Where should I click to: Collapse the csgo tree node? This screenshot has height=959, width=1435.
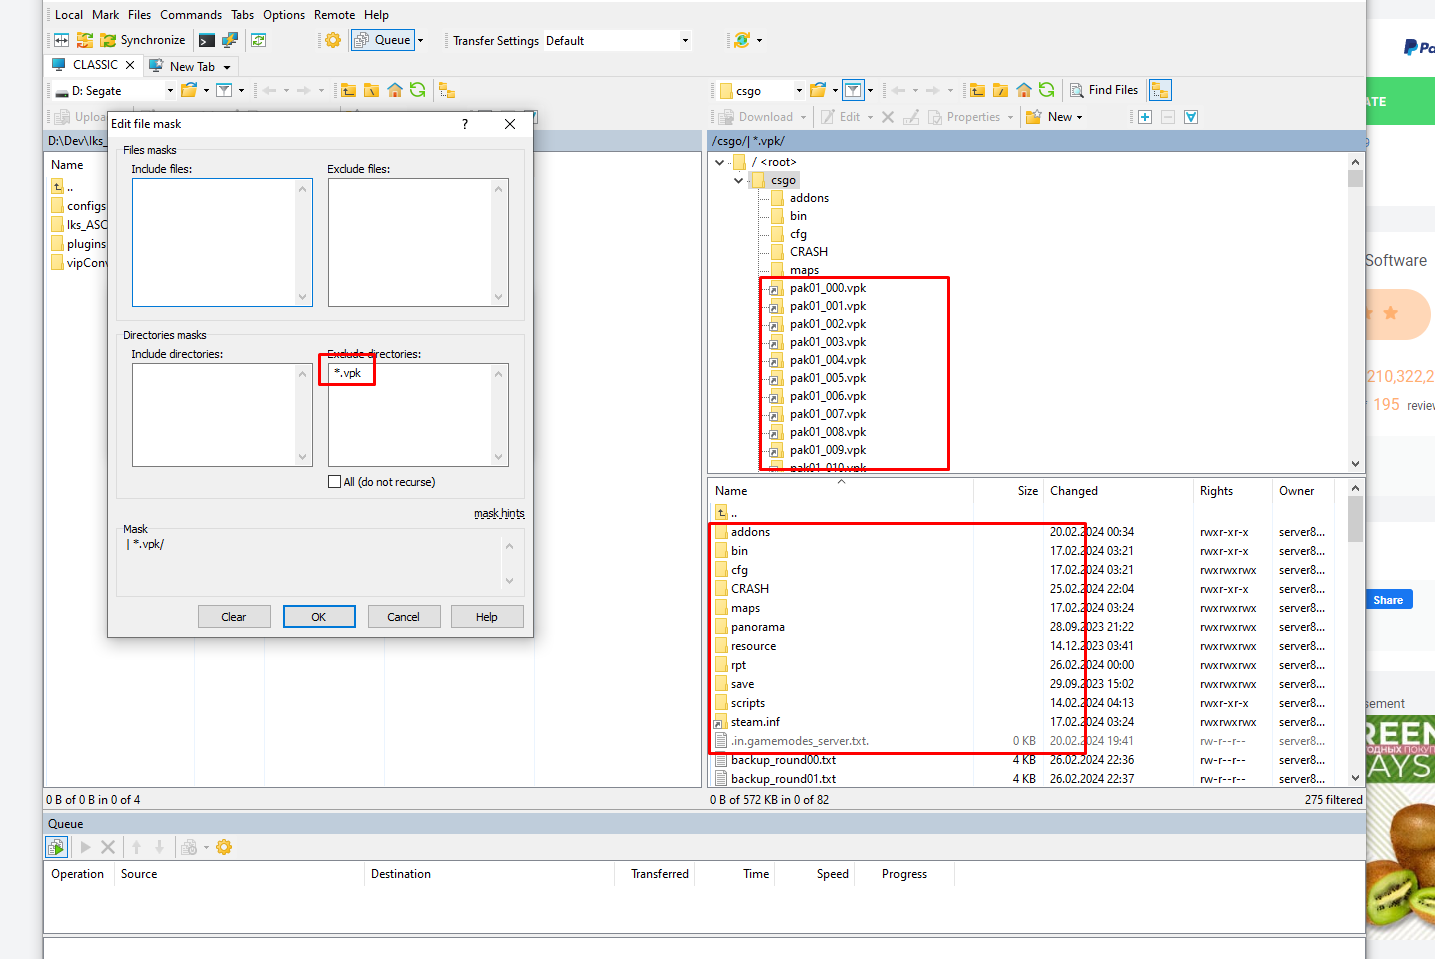738,181
